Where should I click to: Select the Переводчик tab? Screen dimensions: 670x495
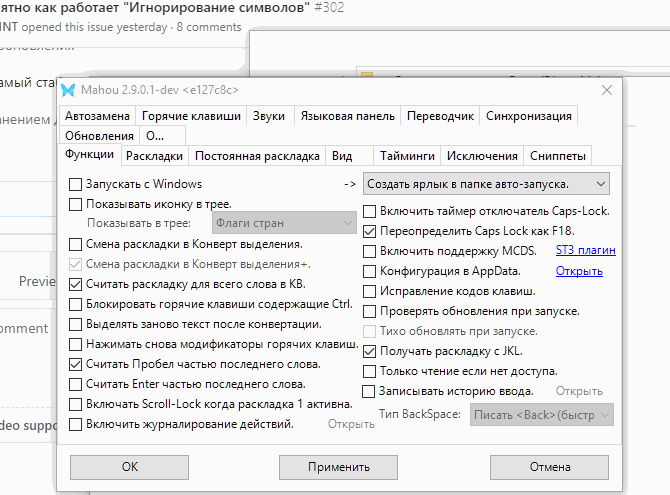point(440,116)
